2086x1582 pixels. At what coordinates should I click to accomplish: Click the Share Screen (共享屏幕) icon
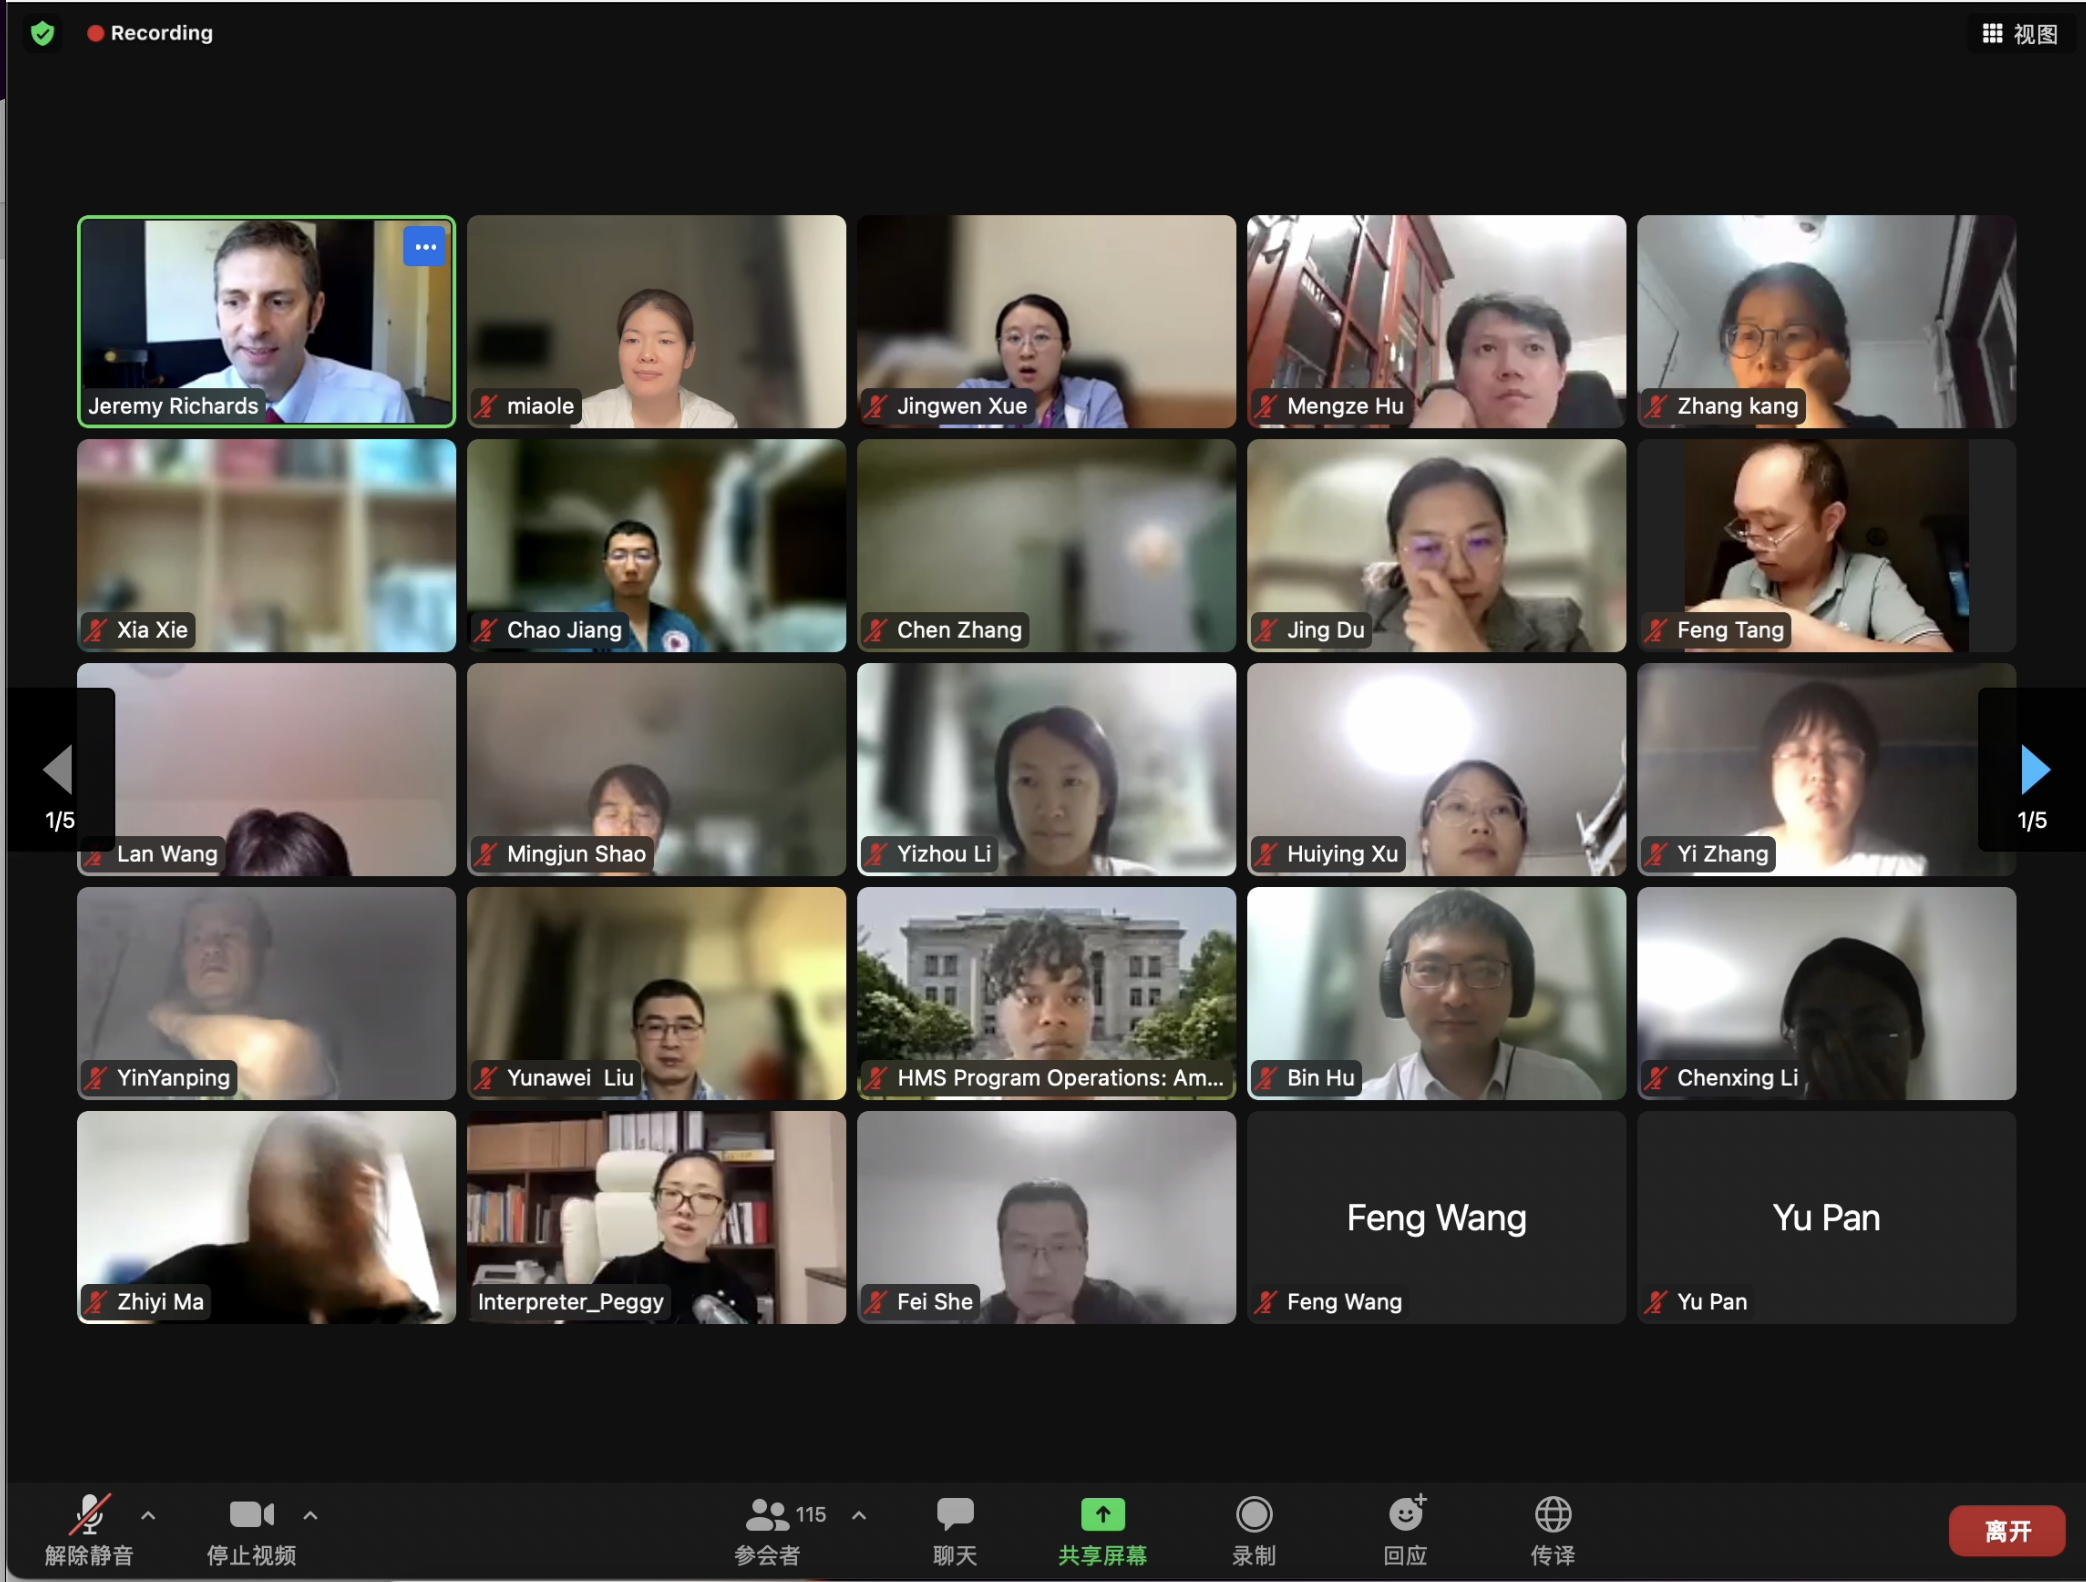[1102, 1515]
